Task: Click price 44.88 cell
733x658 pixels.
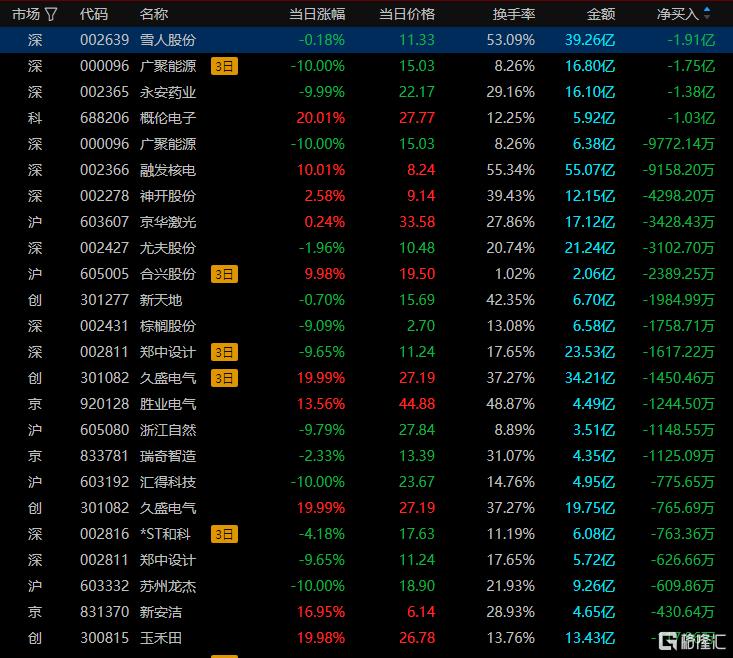Action: (417, 404)
